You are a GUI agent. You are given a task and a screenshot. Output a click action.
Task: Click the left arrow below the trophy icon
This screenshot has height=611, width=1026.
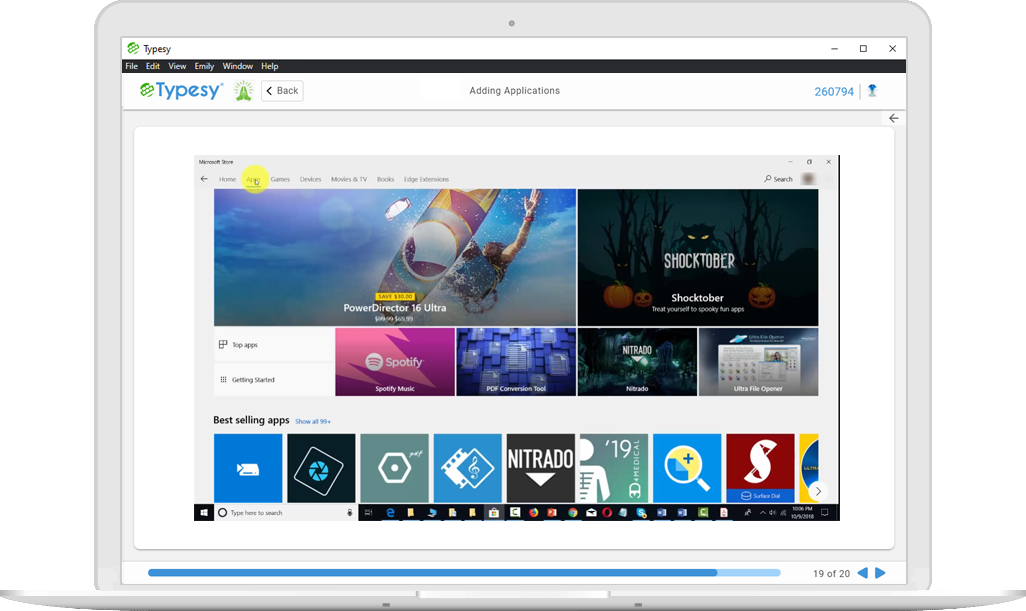[x=893, y=118]
